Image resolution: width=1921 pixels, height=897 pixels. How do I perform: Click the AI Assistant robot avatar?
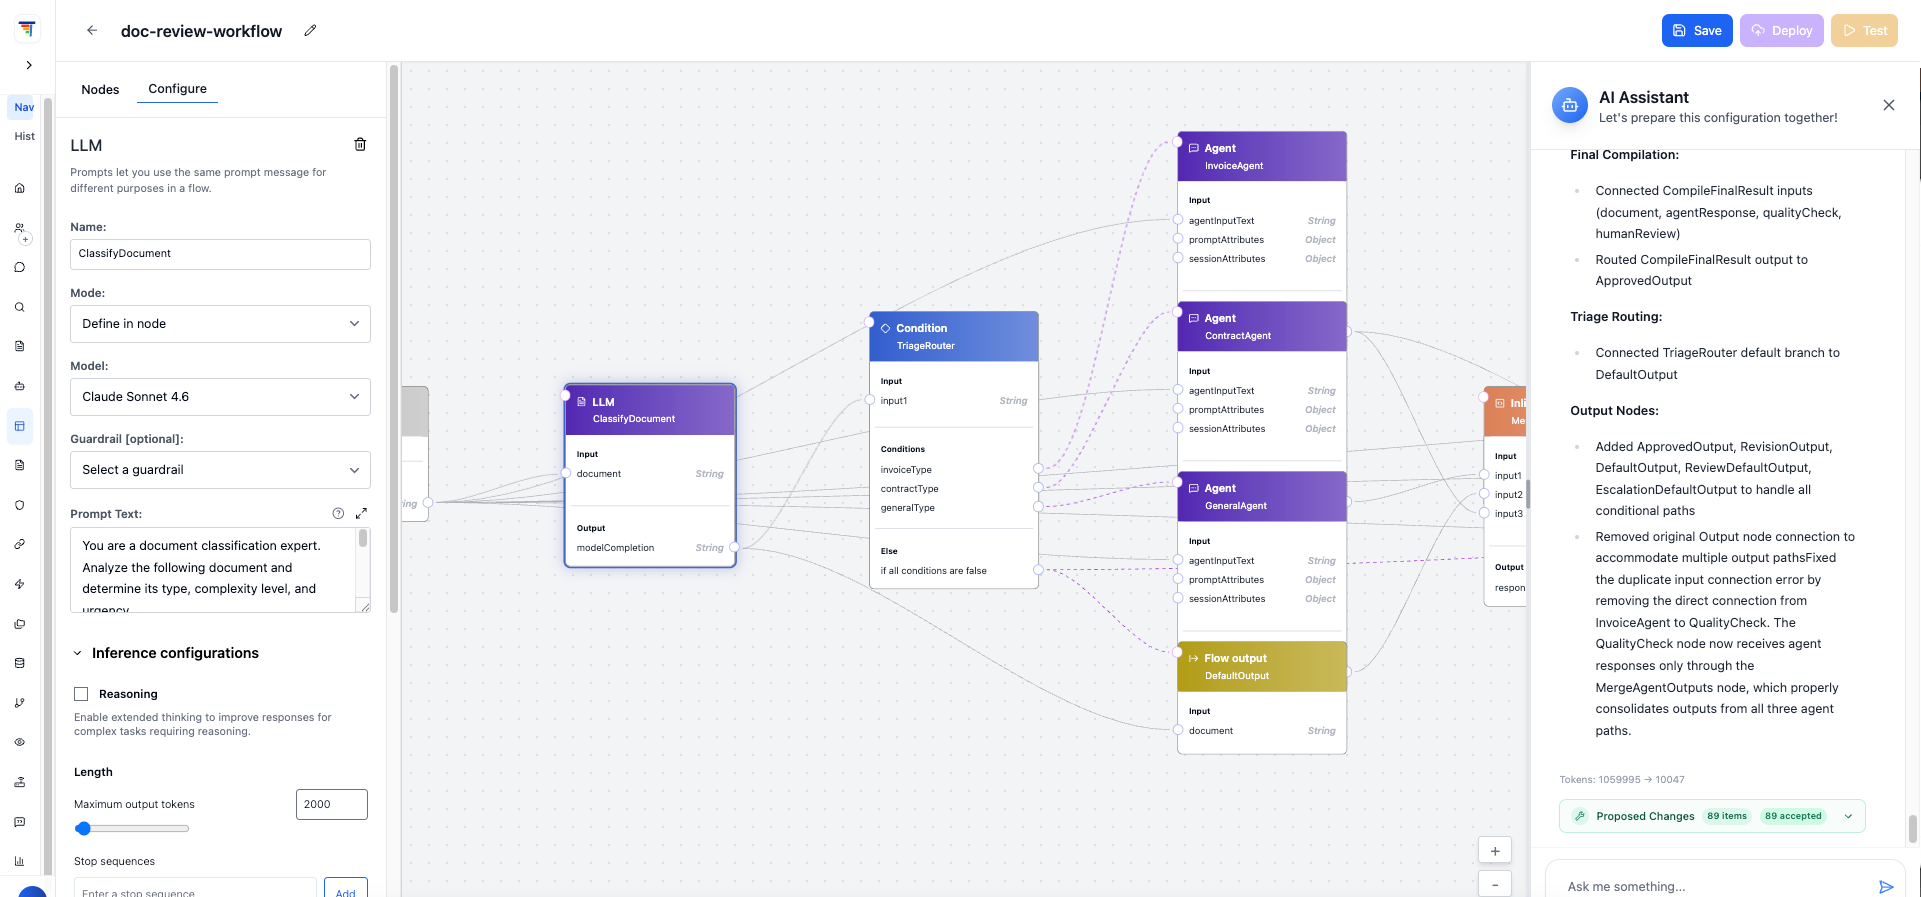1569,105
